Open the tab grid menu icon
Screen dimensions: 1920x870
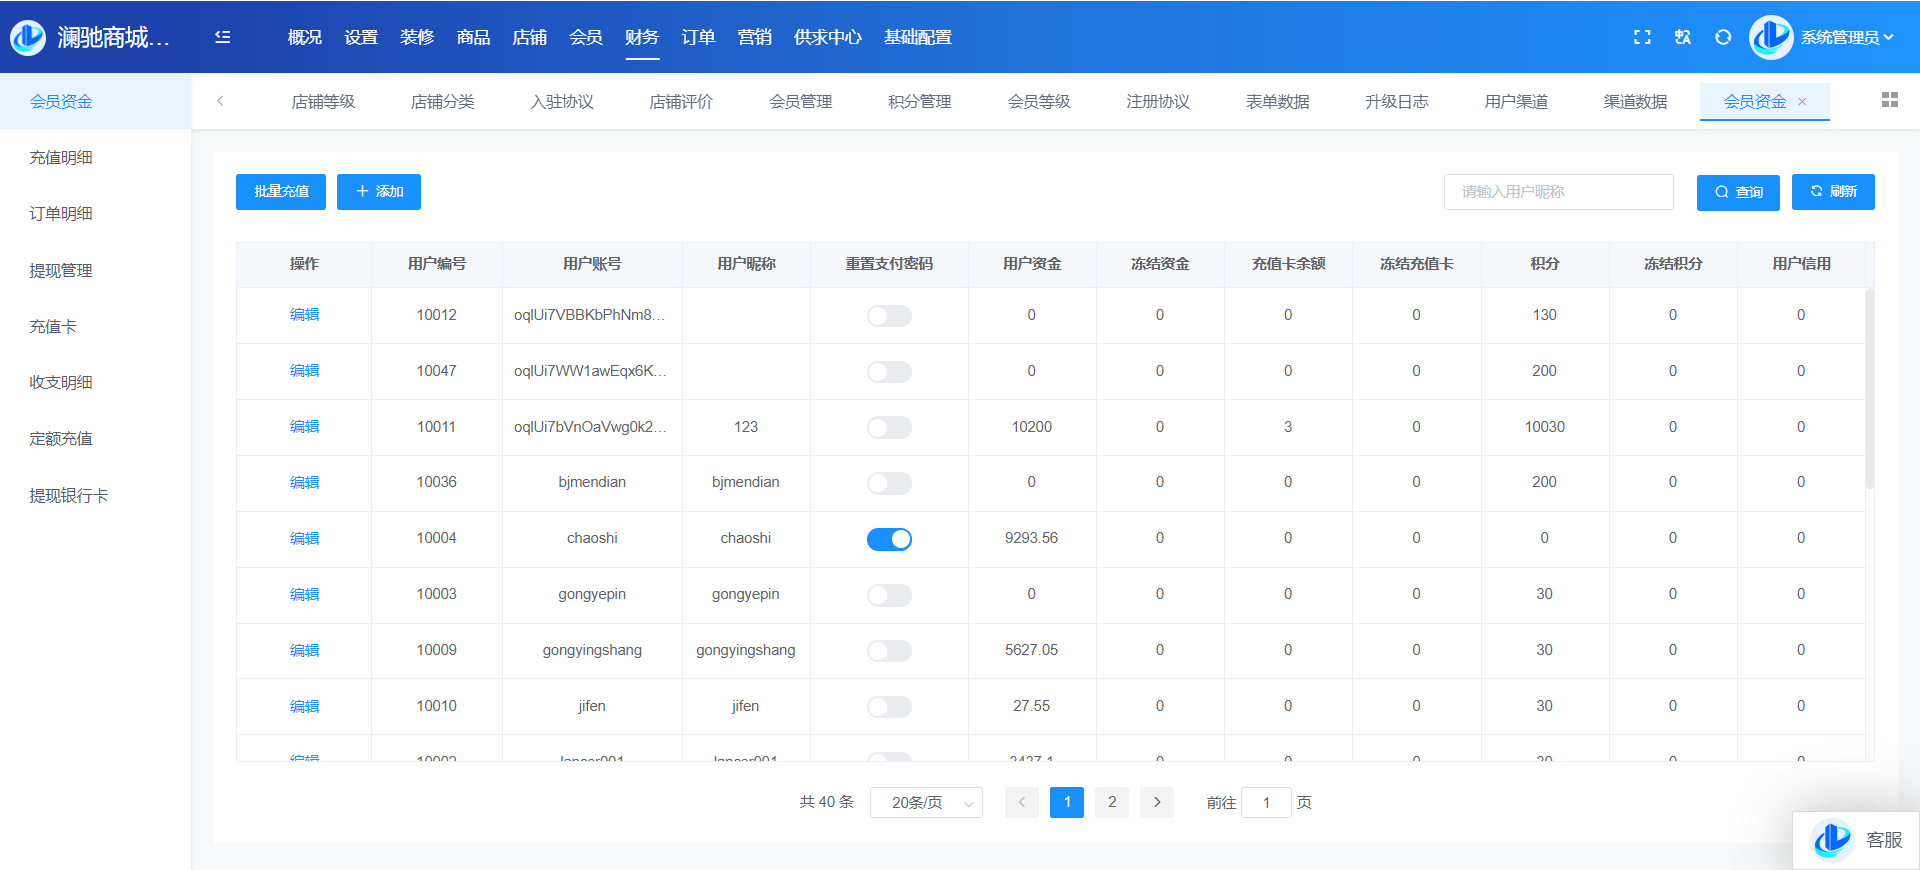(x=1889, y=100)
